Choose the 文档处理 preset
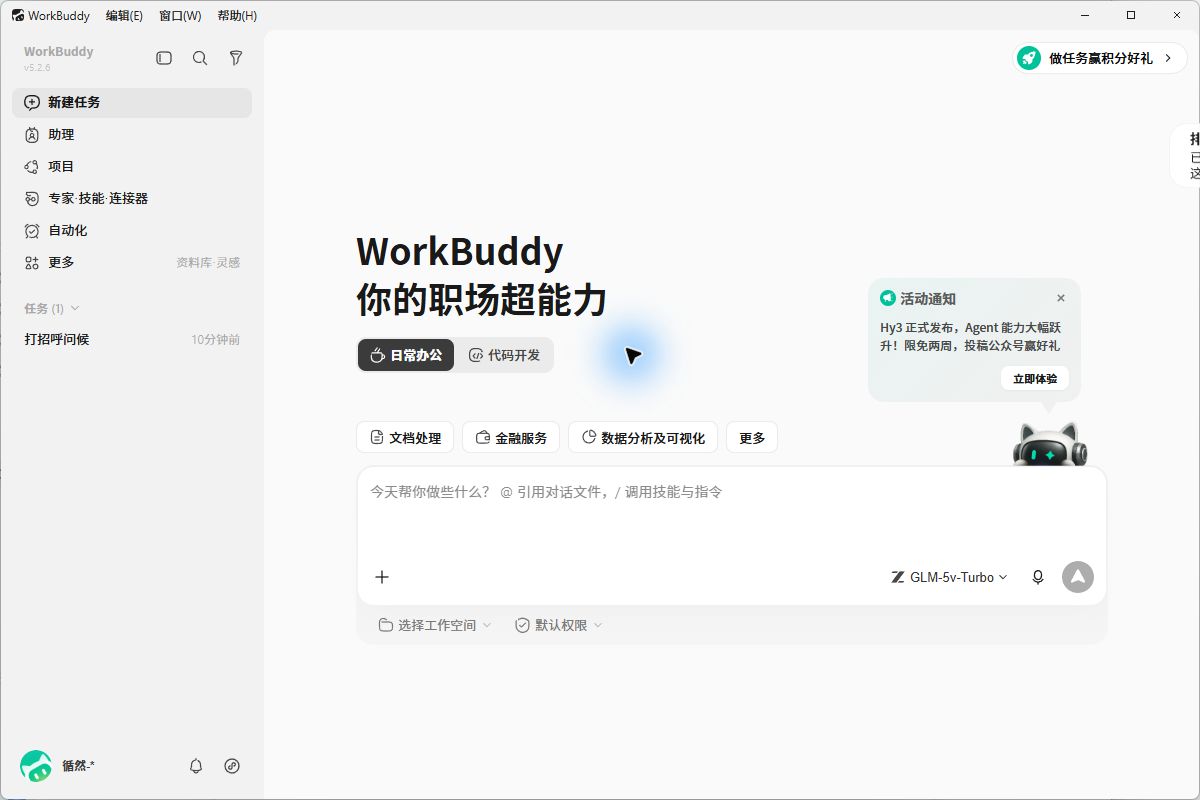Screen dimensions: 1200x800 coord(405,438)
